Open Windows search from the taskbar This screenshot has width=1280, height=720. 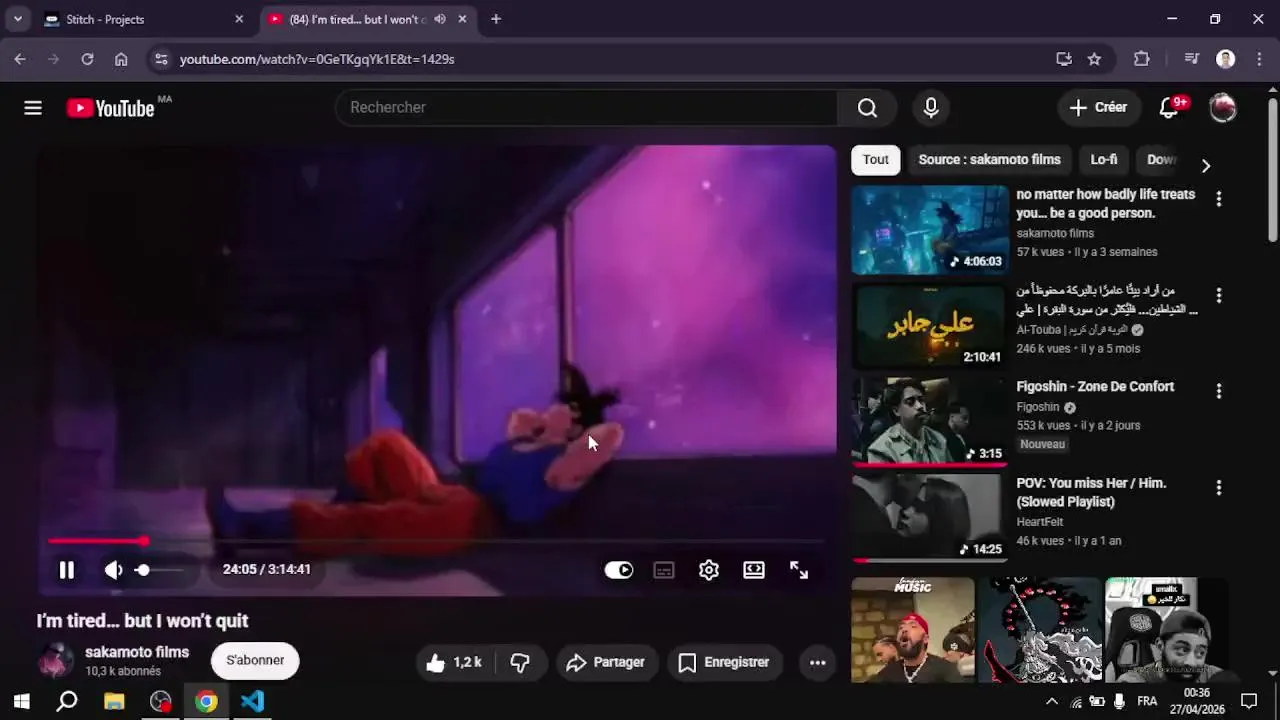coord(67,701)
